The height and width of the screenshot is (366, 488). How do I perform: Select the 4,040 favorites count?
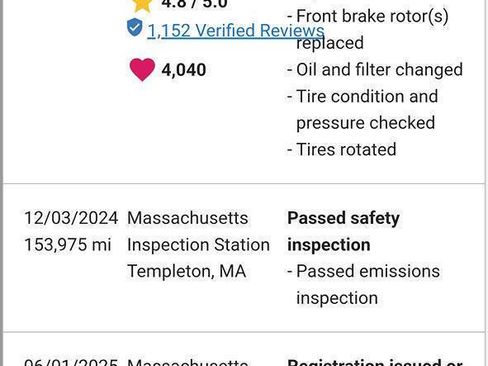pyautogui.click(x=184, y=70)
